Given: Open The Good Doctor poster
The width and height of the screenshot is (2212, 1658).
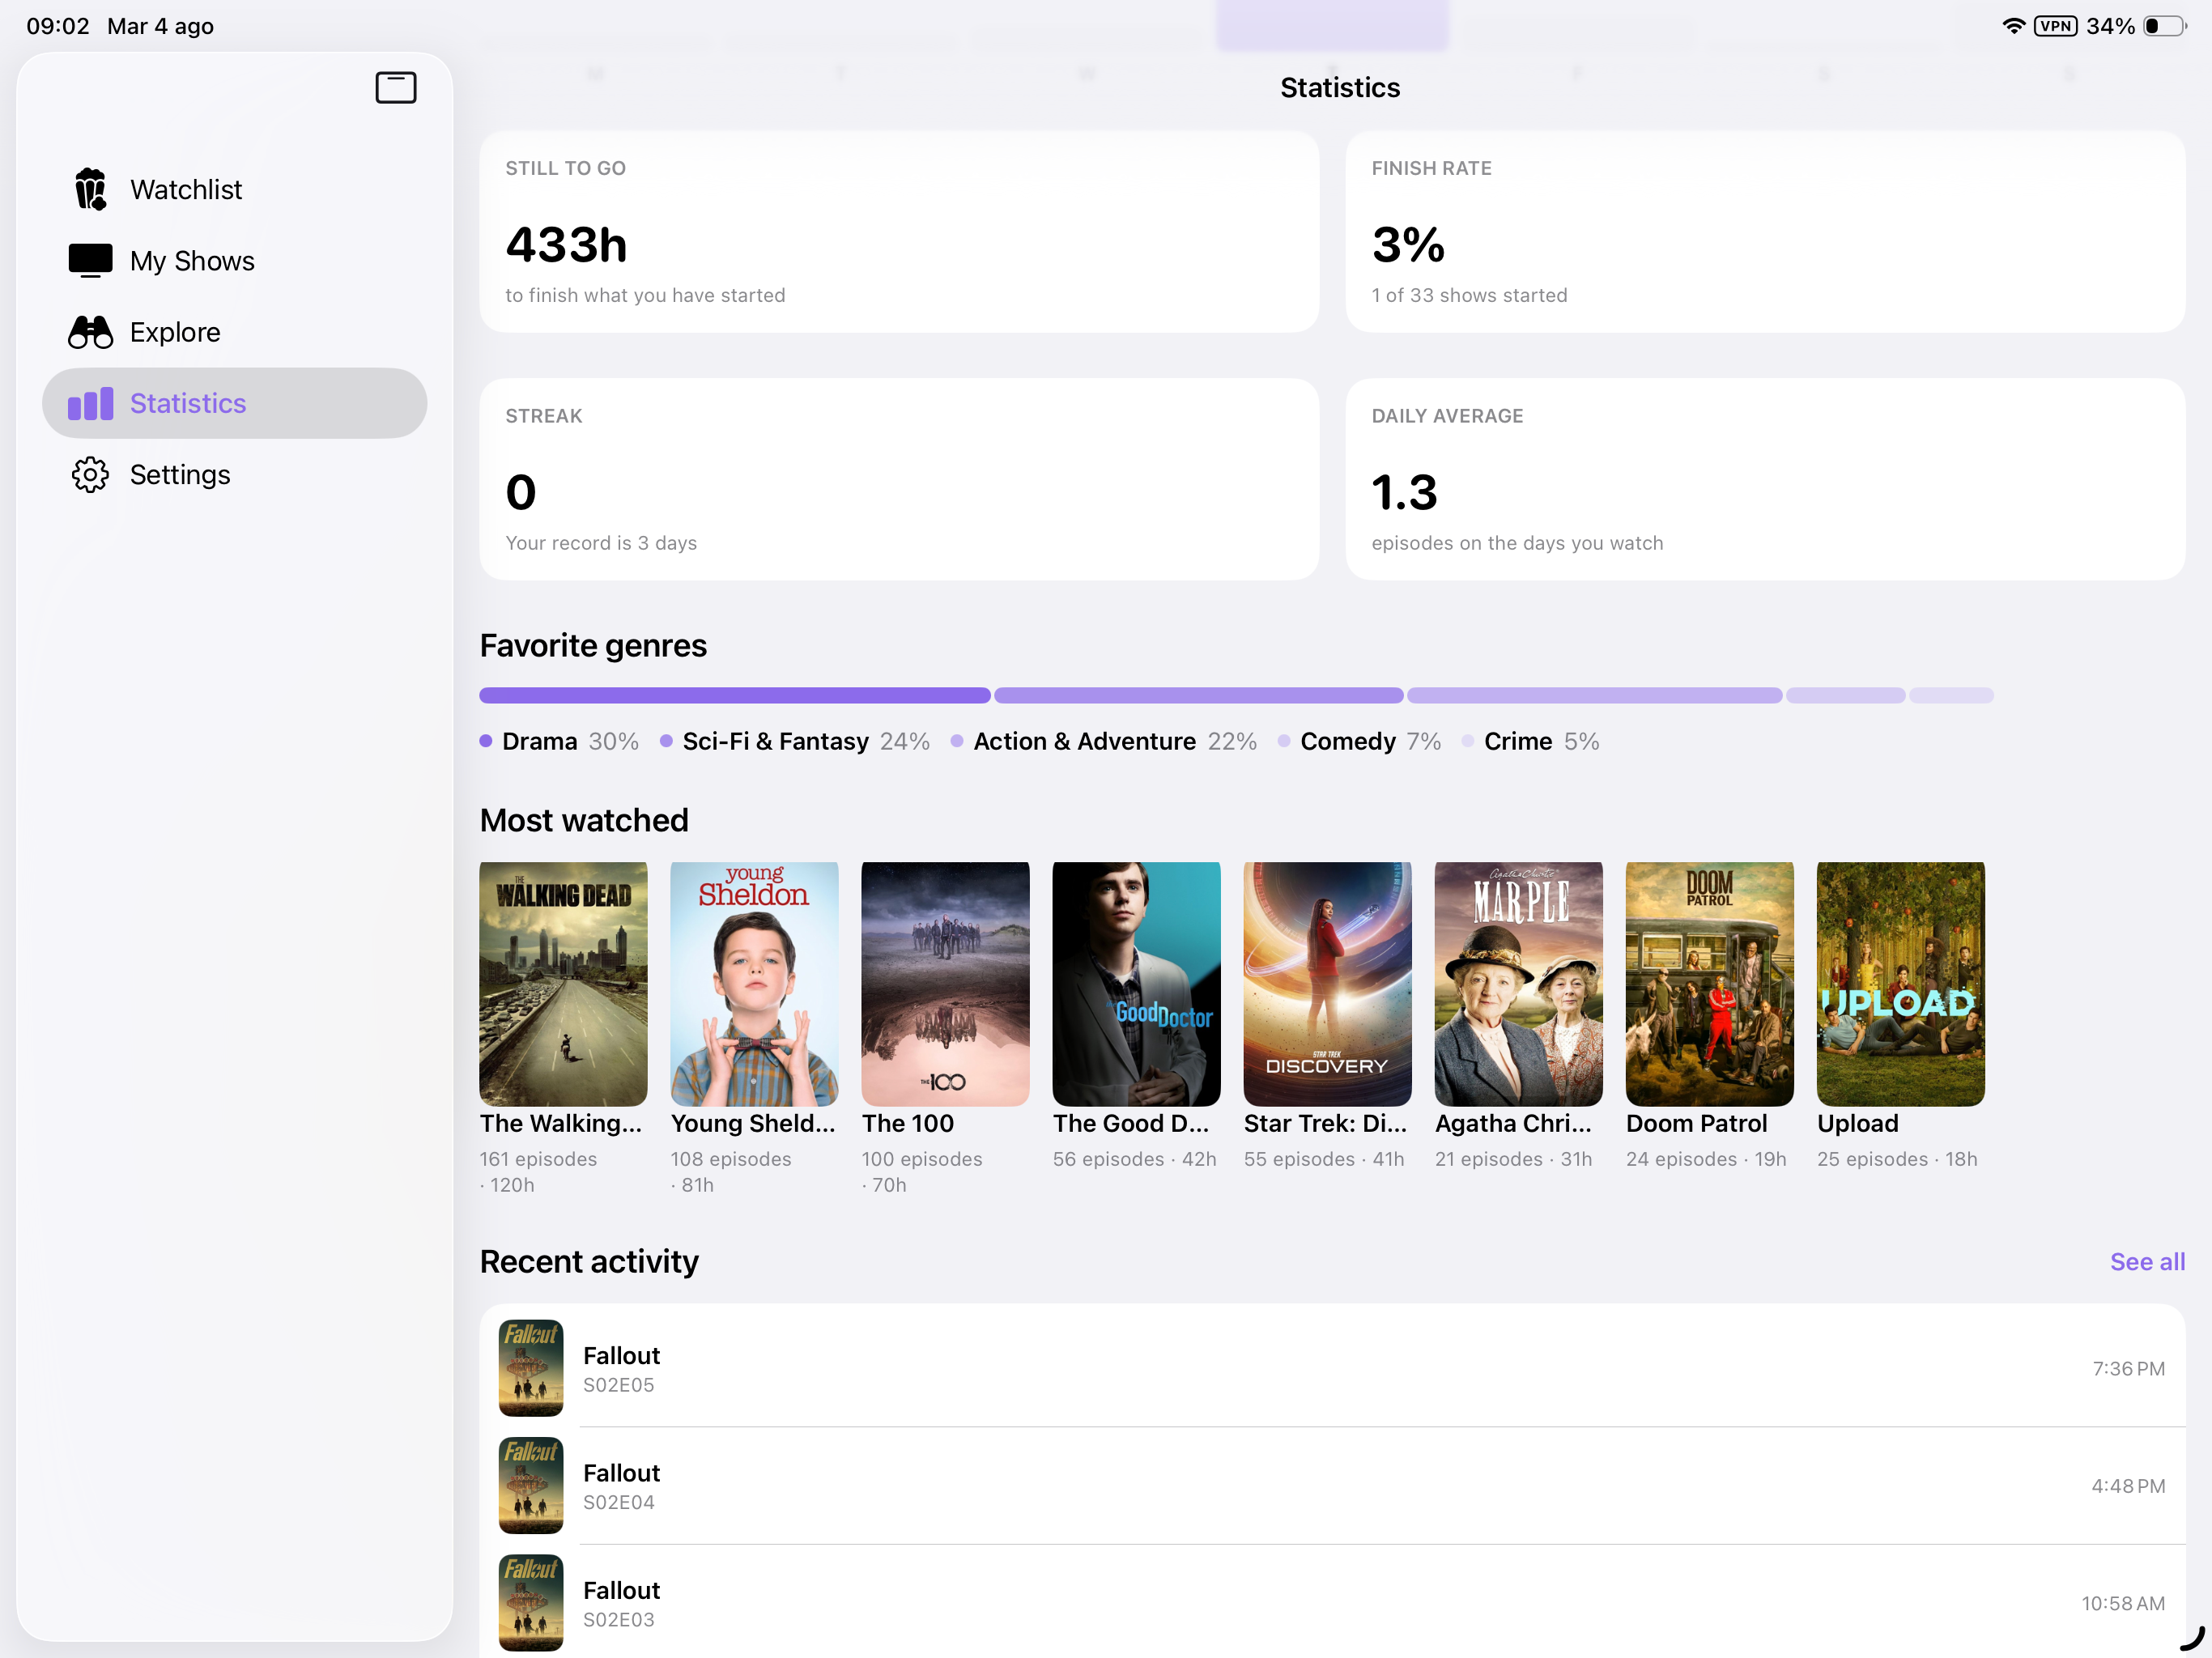Looking at the screenshot, I should click(x=1136, y=984).
